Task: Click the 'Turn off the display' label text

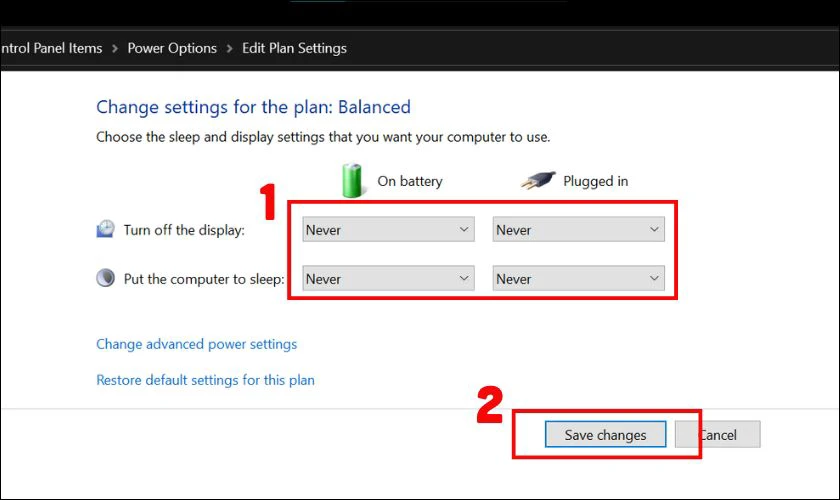Action: click(x=184, y=230)
